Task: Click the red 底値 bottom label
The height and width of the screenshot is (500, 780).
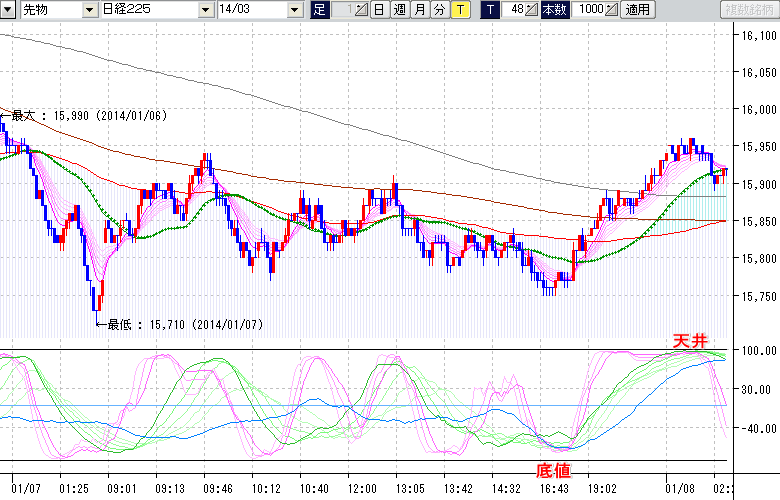Action: tap(555, 468)
